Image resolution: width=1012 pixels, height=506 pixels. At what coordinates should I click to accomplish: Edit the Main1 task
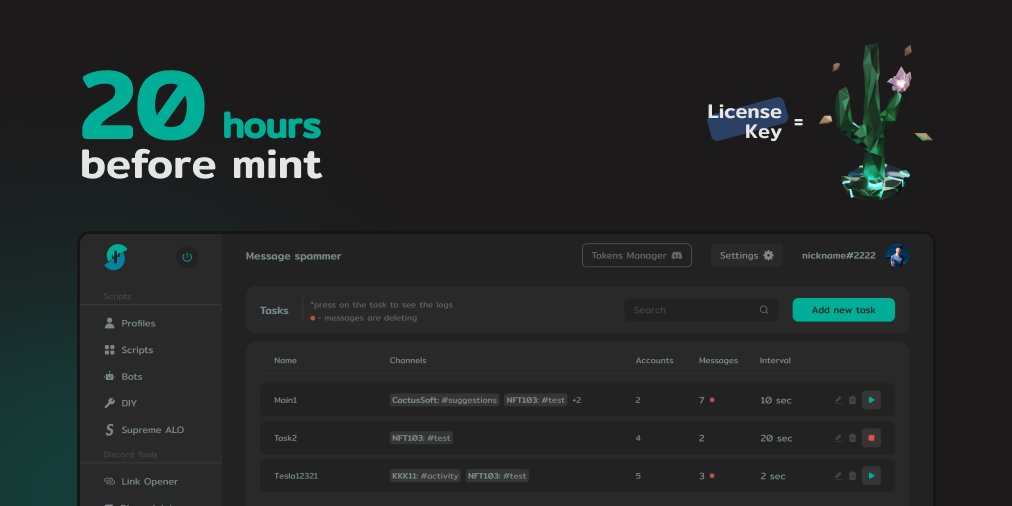pos(838,400)
